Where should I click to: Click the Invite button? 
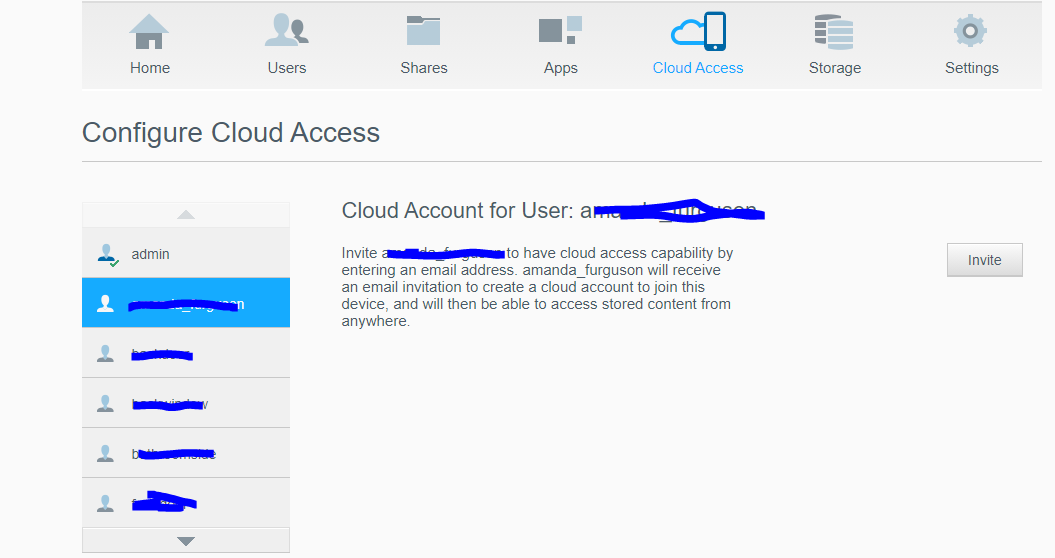point(984,260)
